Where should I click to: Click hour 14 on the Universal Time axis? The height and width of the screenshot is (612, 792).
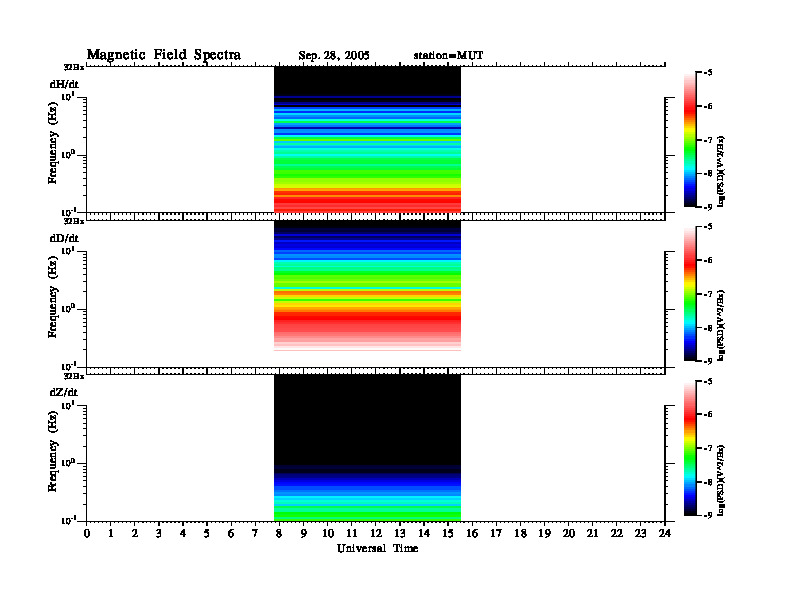point(424,534)
